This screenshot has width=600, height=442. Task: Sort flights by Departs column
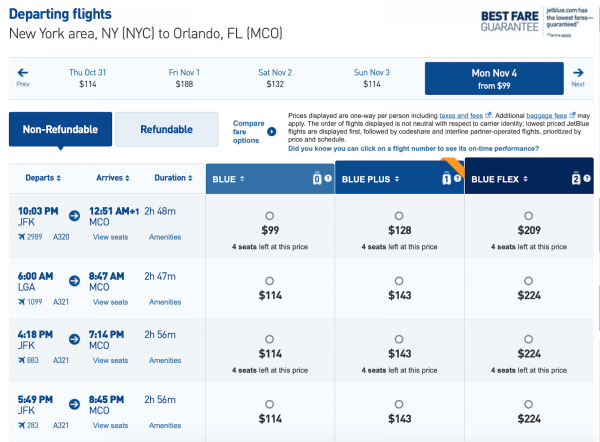[x=43, y=178]
